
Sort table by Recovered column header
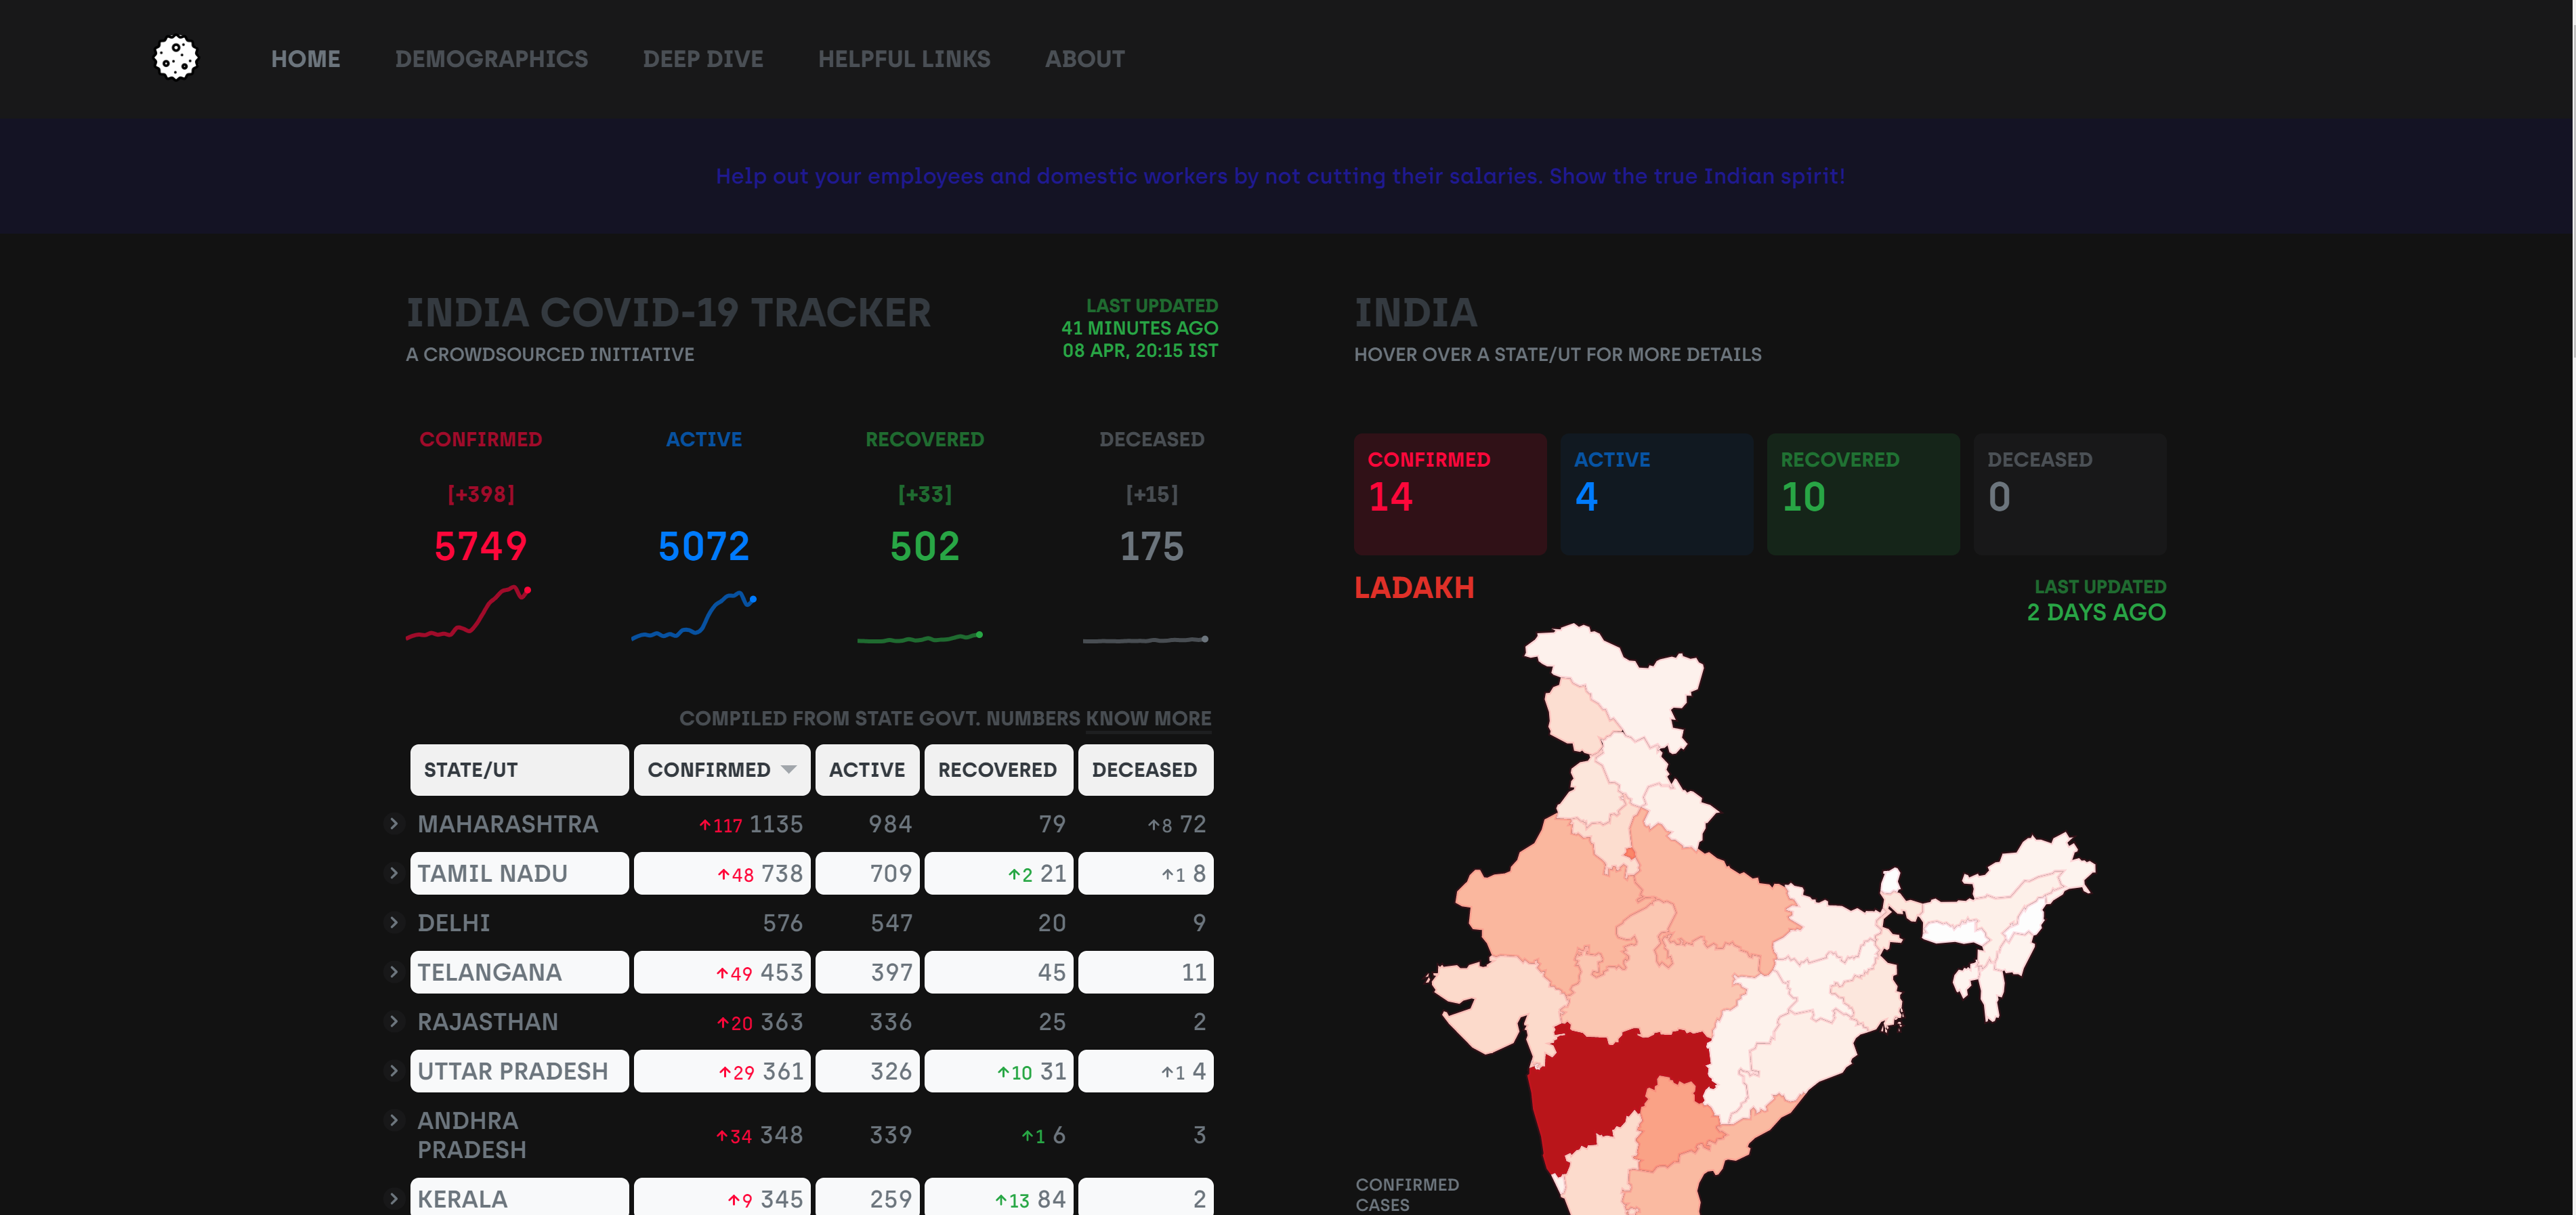[x=998, y=770]
